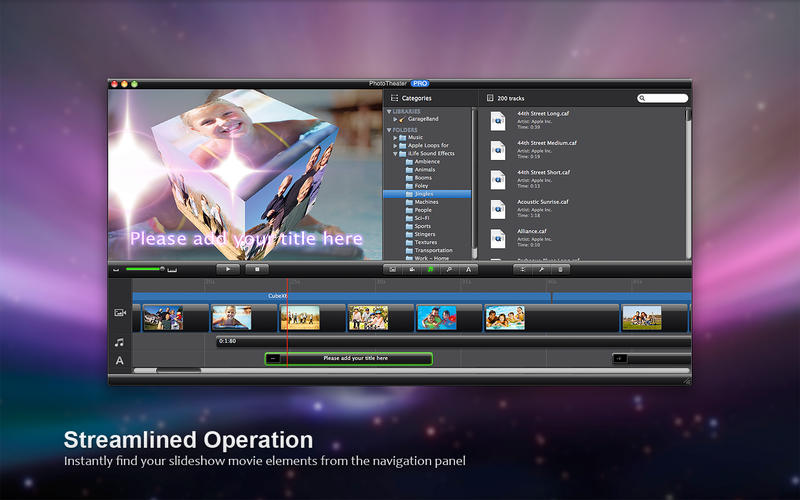The width and height of the screenshot is (800, 500).
Task: Open the photo browser toolbar icon
Action: tap(394, 269)
